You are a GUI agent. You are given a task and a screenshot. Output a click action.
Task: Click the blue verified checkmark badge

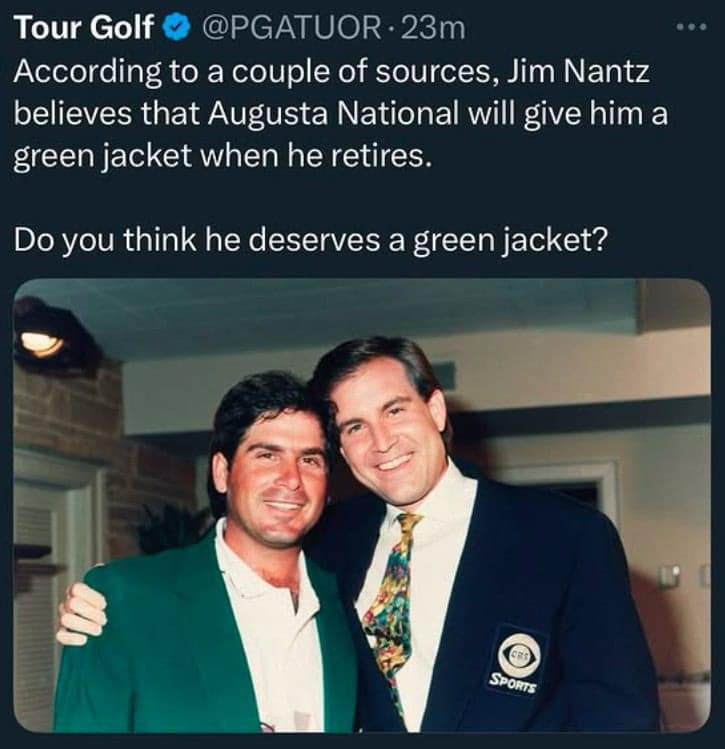tap(177, 29)
